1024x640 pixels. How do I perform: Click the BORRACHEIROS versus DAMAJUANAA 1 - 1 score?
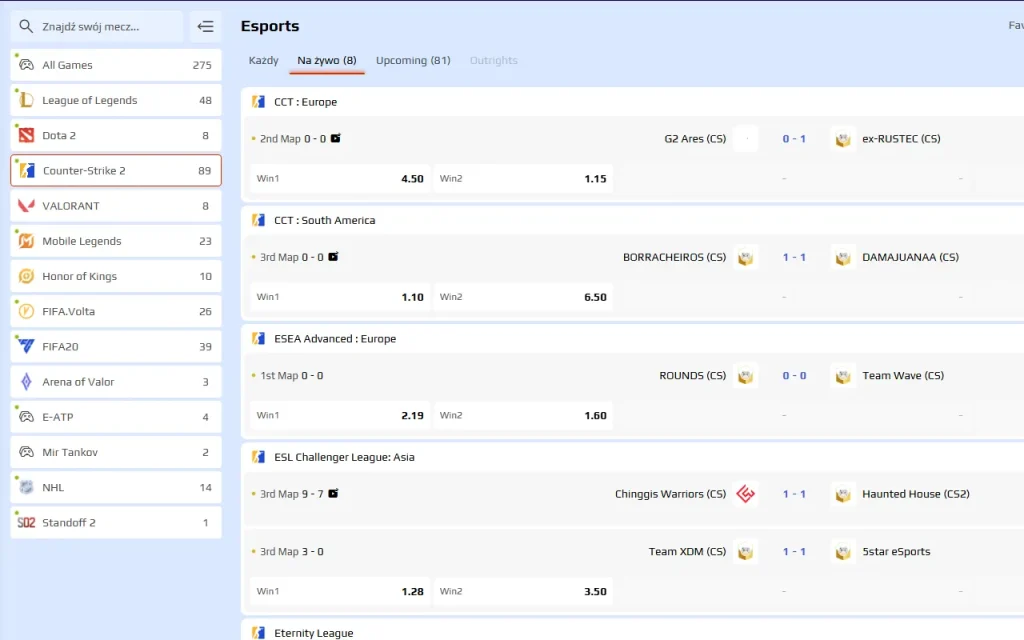tap(794, 257)
